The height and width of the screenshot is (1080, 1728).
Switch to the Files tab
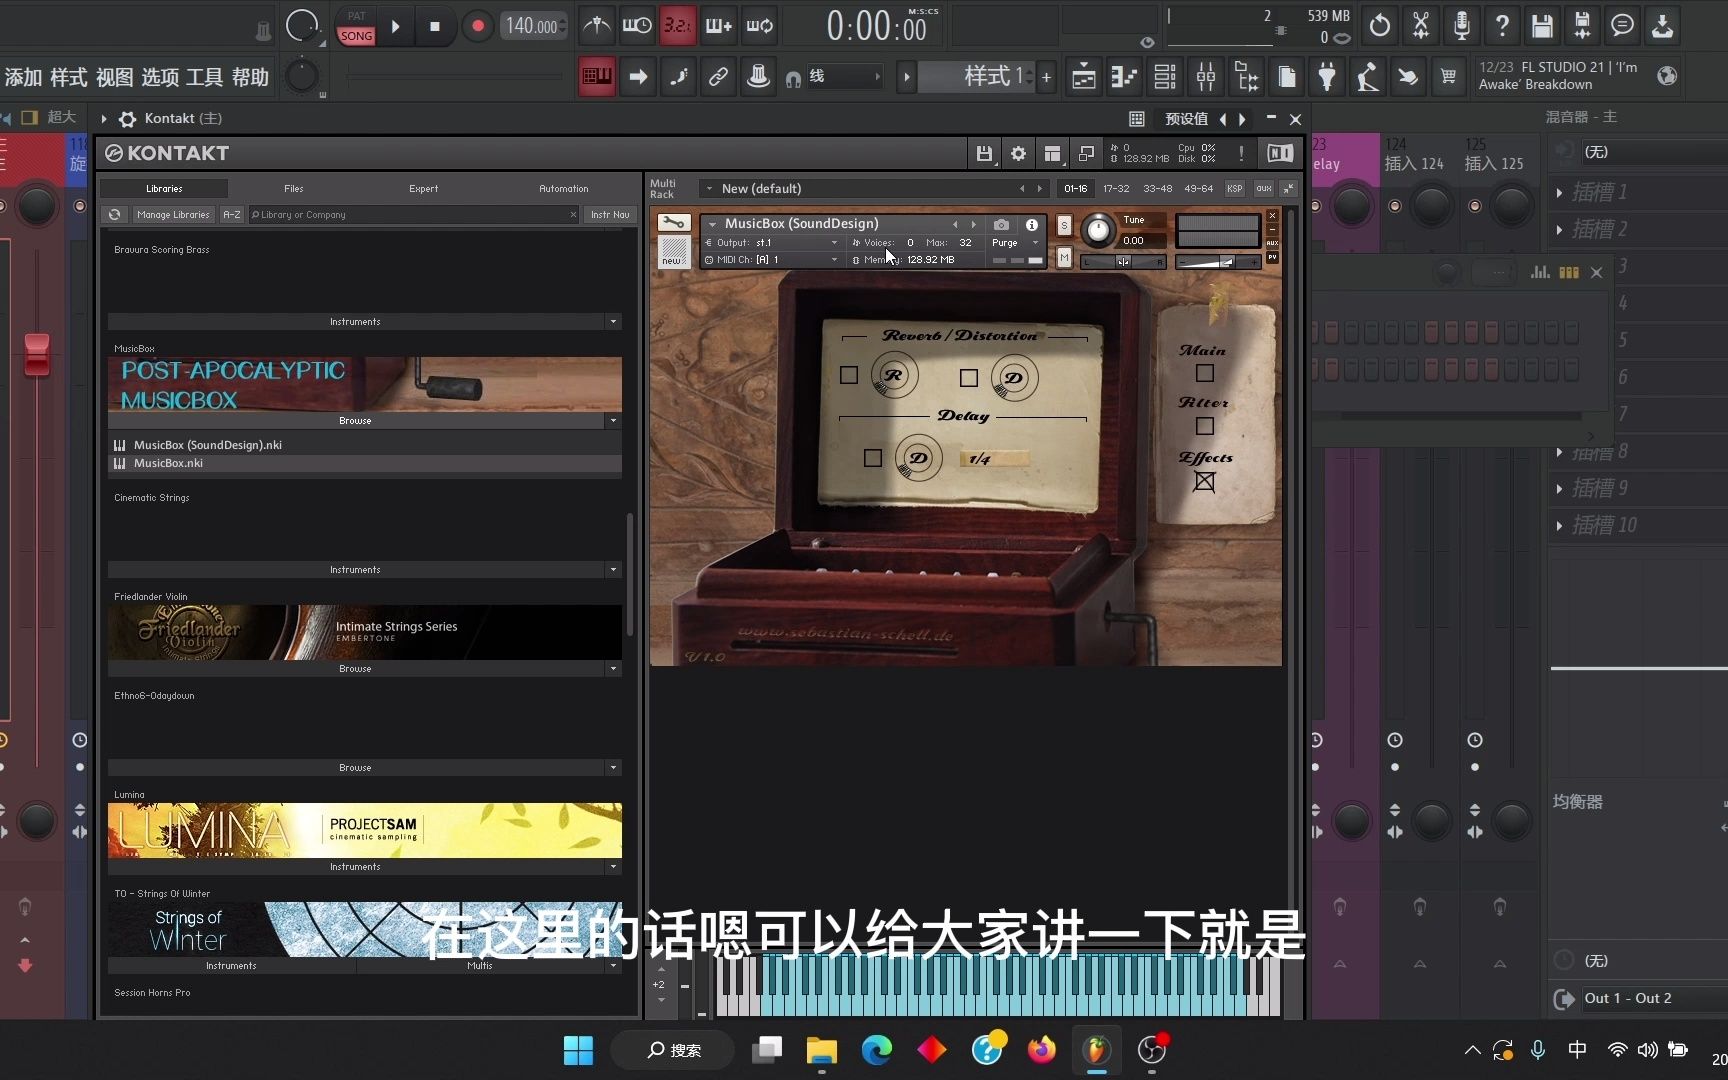point(293,188)
